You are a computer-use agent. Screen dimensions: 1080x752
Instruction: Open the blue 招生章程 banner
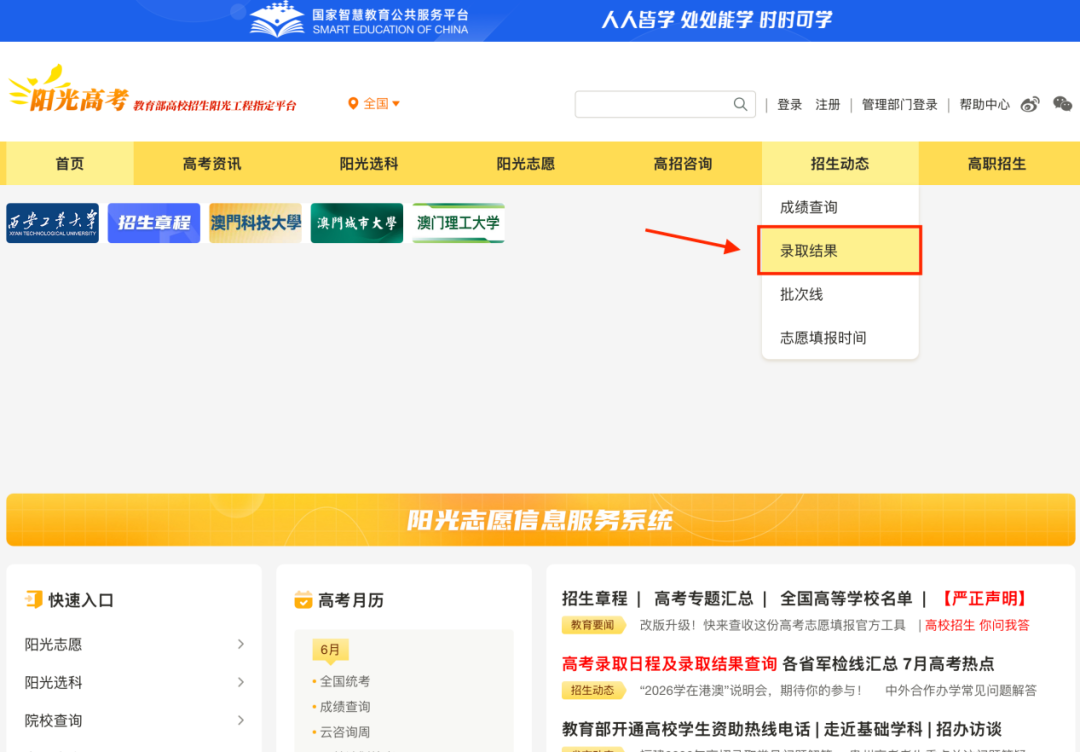point(154,223)
